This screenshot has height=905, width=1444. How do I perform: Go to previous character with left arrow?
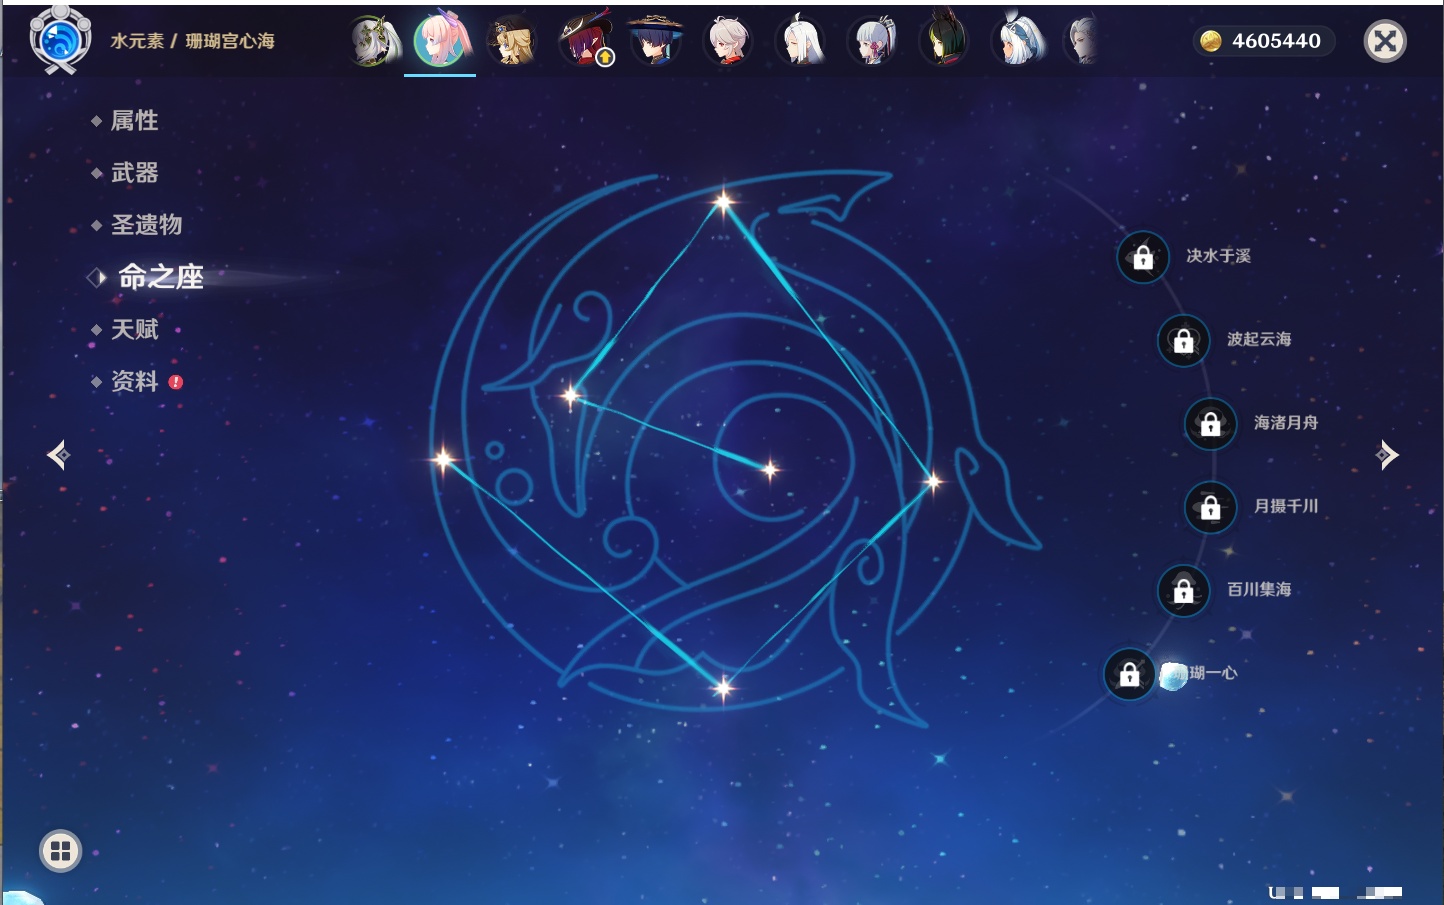[x=58, y=455]
